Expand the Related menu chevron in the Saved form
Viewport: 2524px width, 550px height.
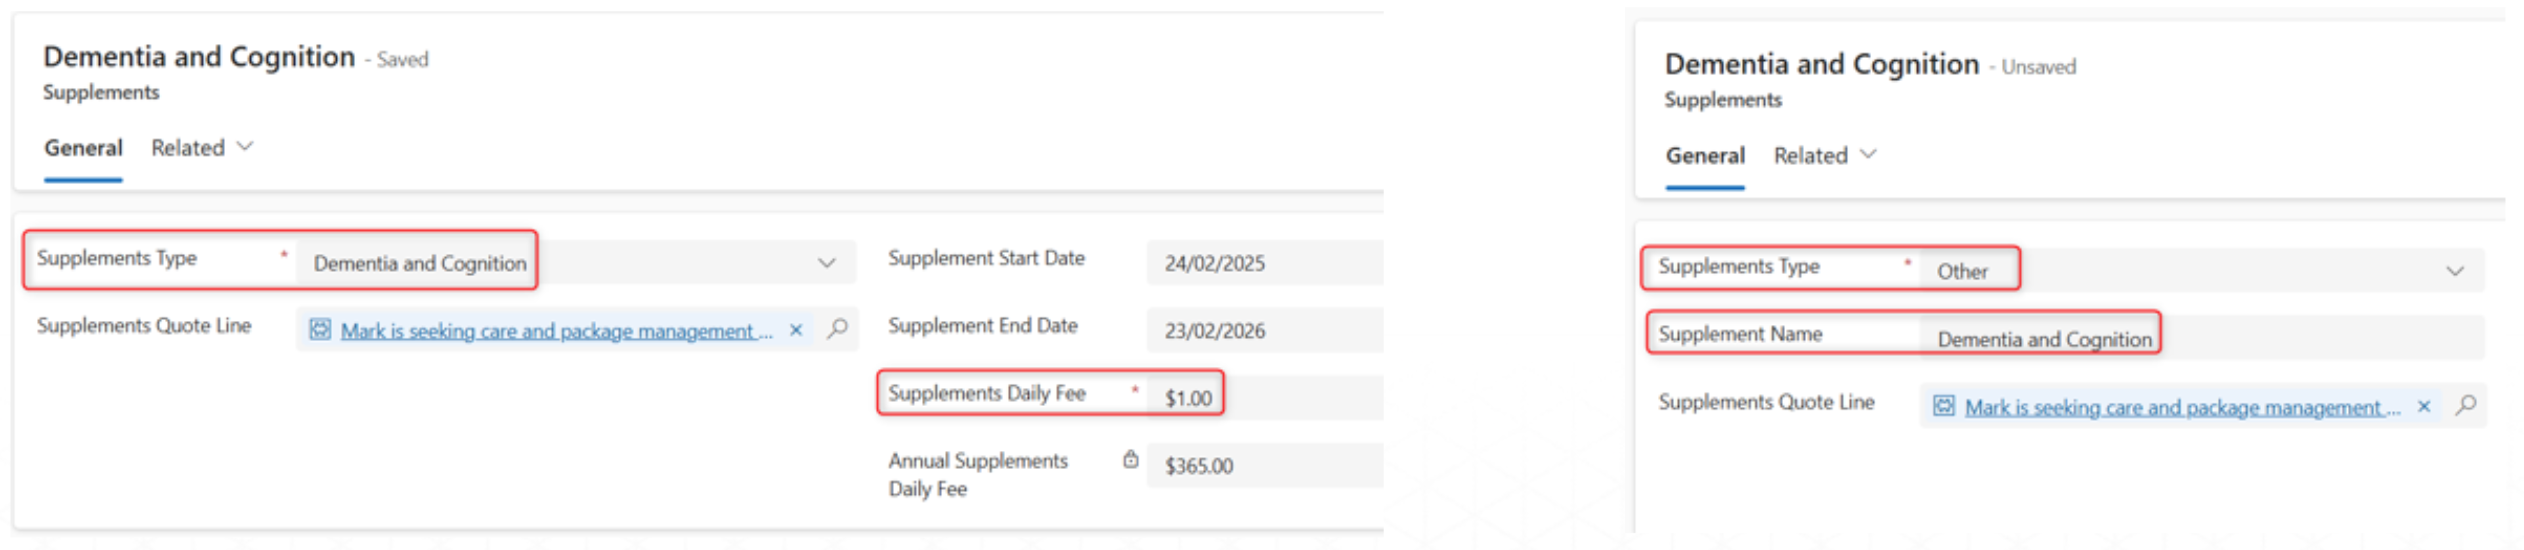pos(245,147)
